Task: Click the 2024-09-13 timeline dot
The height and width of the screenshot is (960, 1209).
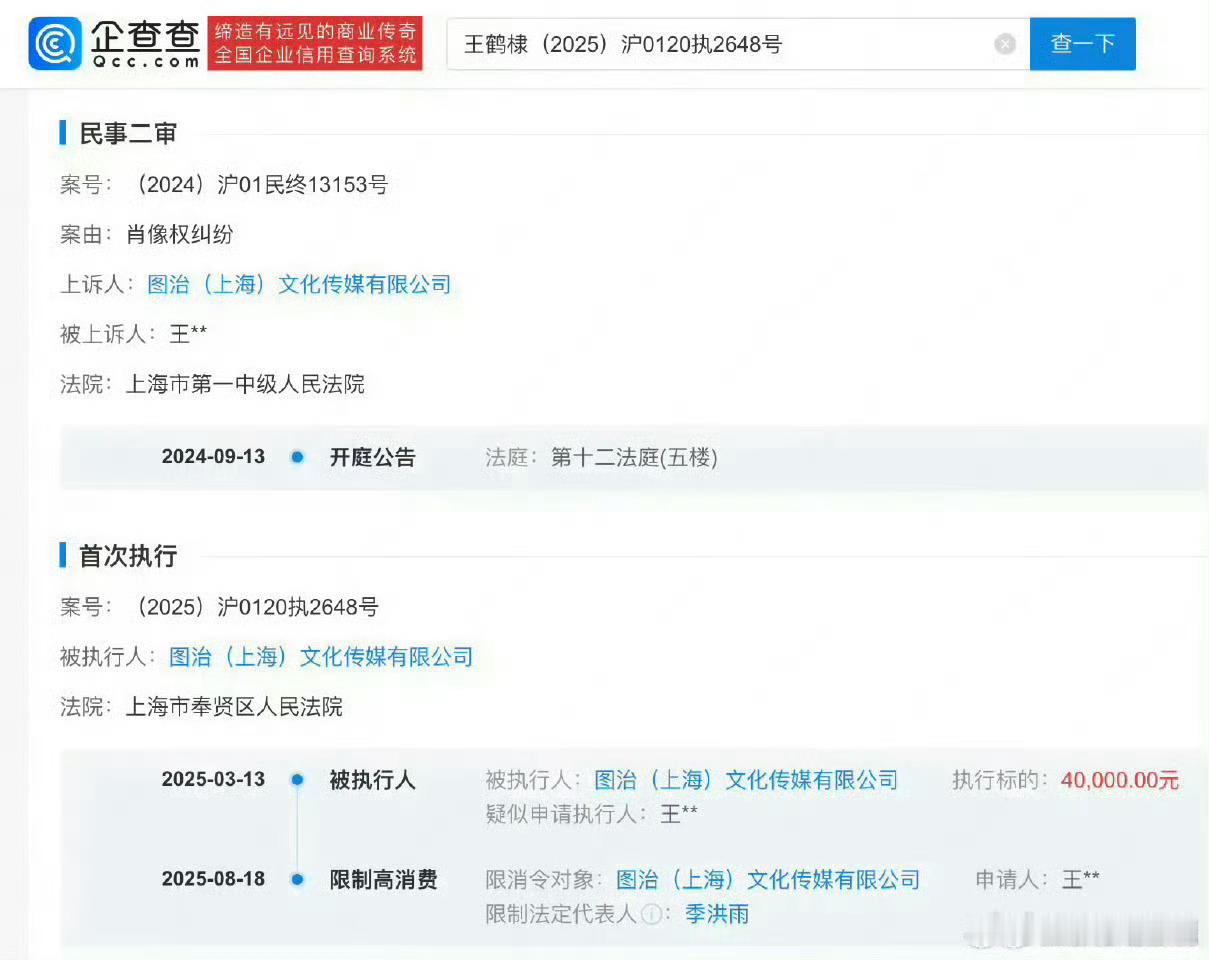Action: (297, 457)
